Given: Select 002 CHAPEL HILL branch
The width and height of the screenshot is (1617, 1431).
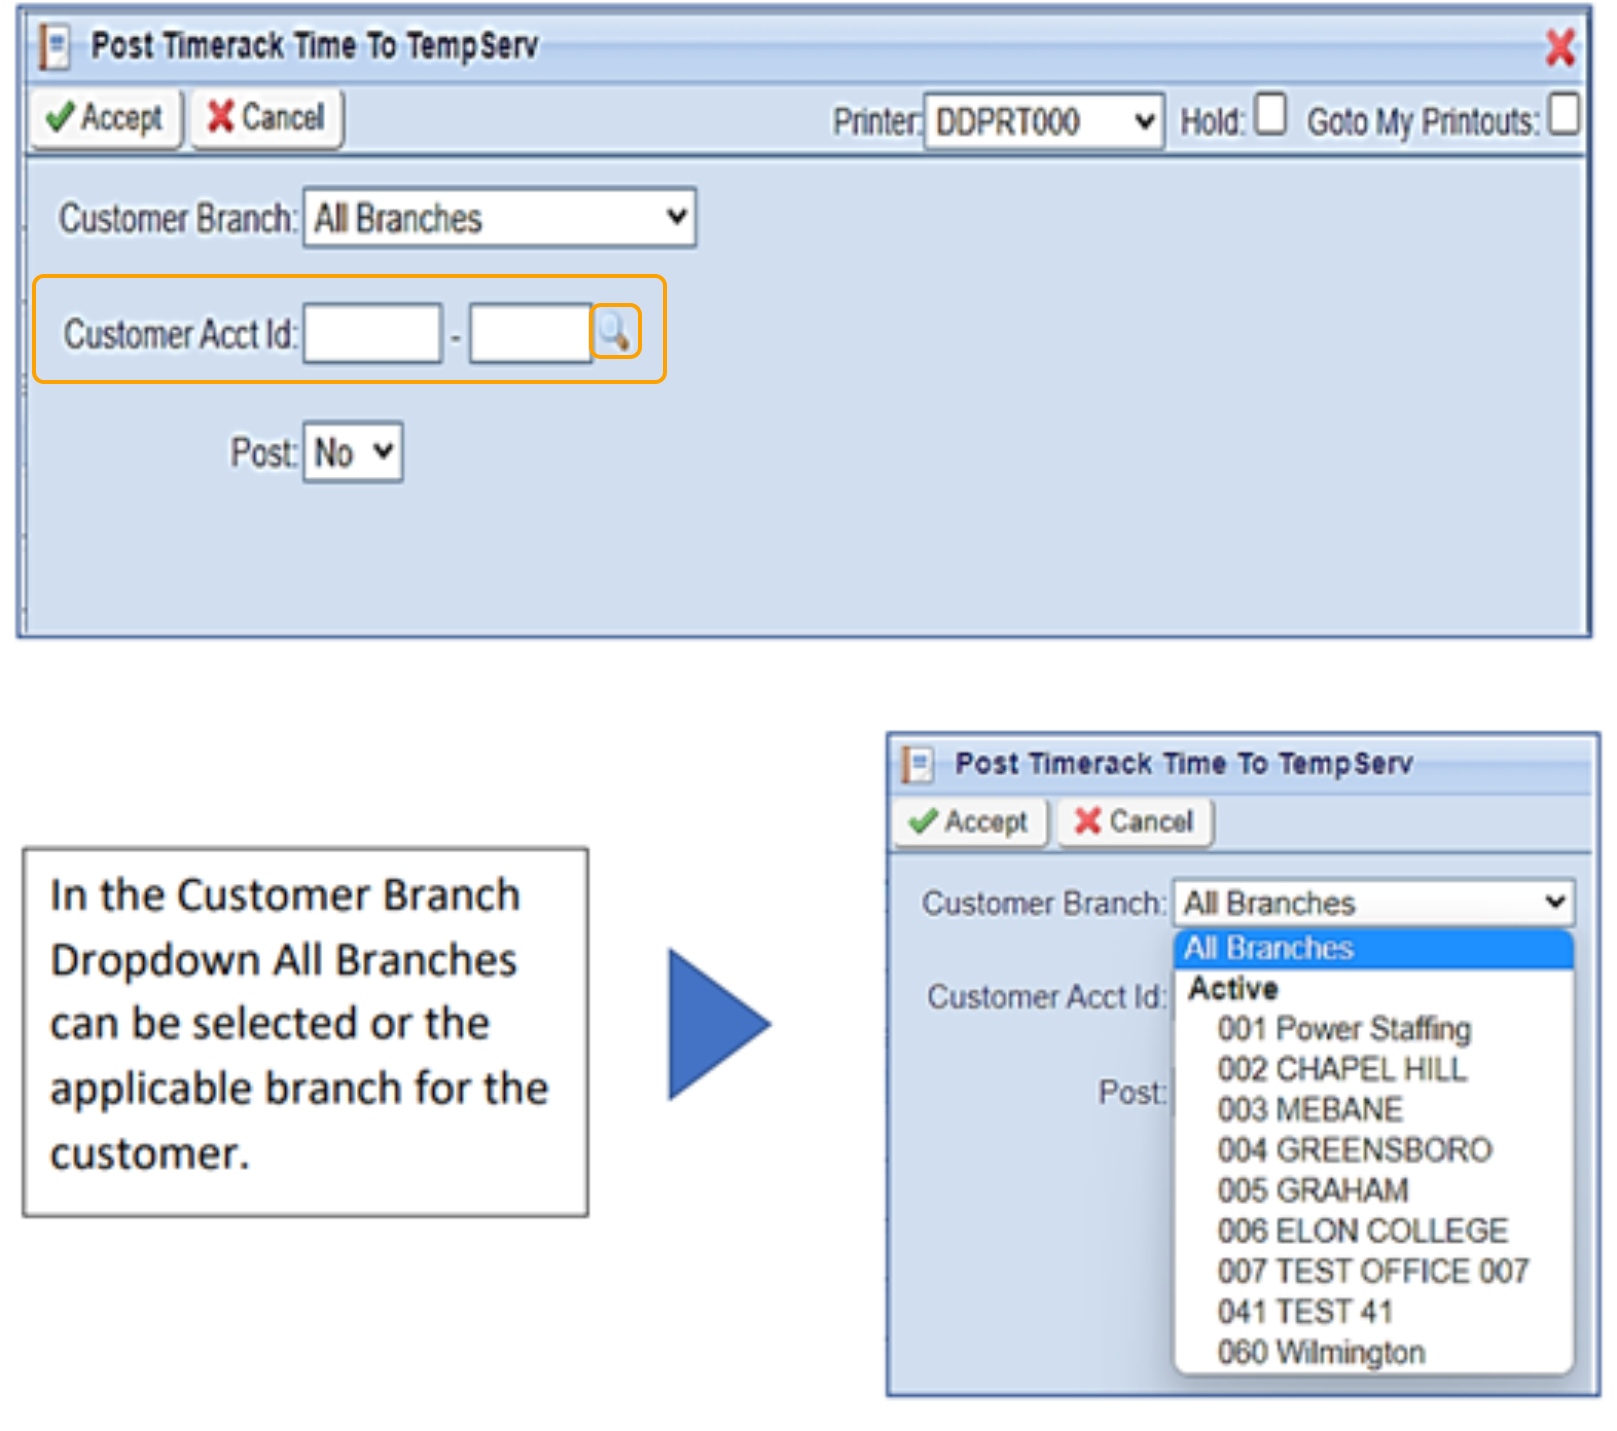Looking at the screenshot, I should pyautogui.click(x=1342, y=1069).
